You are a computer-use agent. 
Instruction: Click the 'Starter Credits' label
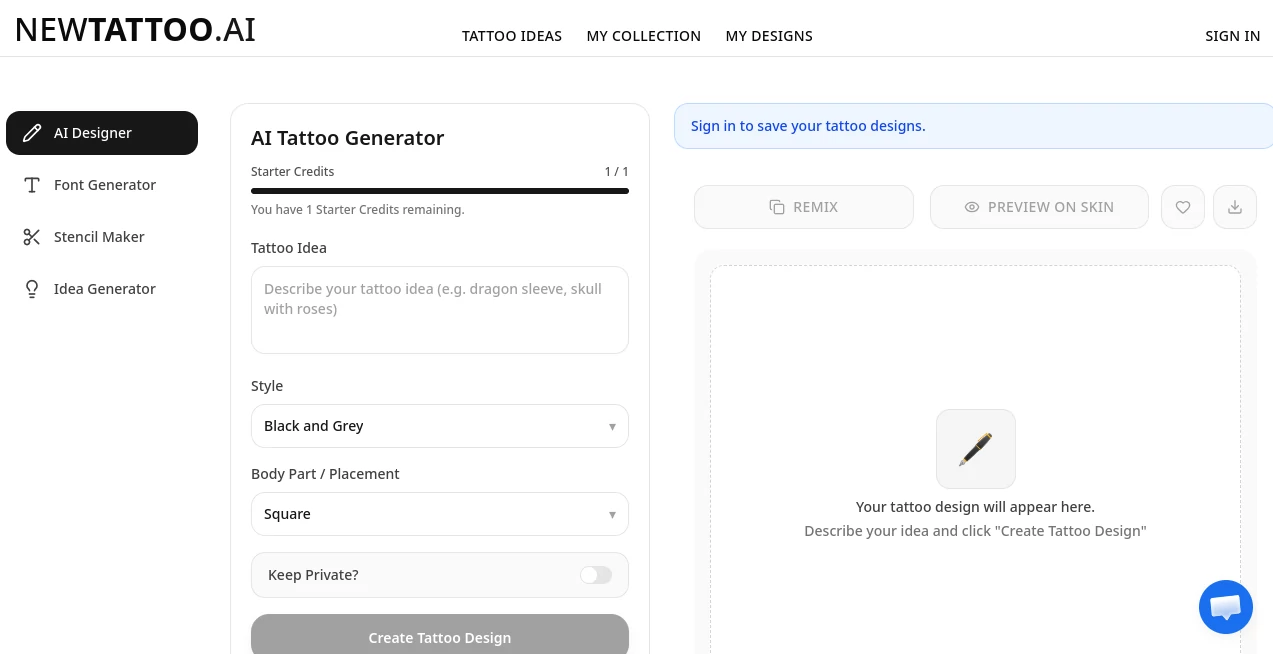[292, 172]
